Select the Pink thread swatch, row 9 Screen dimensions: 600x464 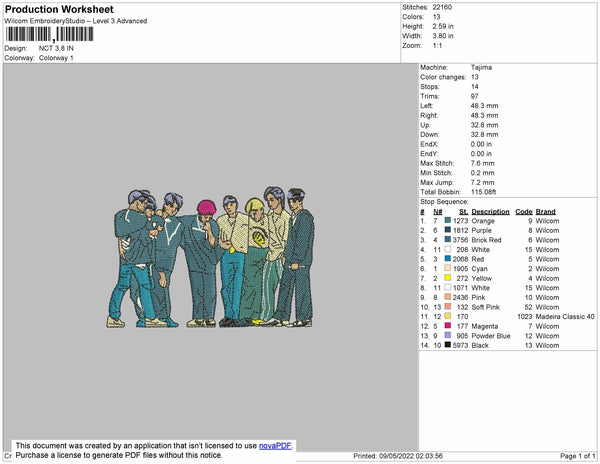[x=447, y=297]
